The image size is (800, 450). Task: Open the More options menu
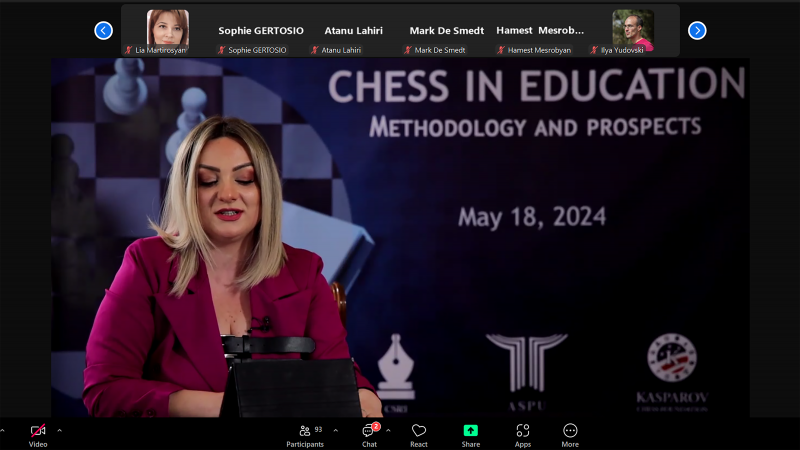click(x=570, y=431)
